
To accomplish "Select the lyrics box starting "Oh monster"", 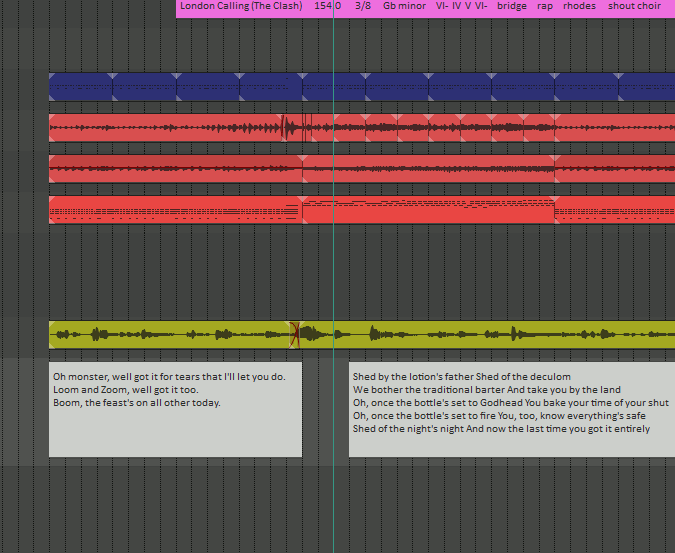I will point(175,430).
